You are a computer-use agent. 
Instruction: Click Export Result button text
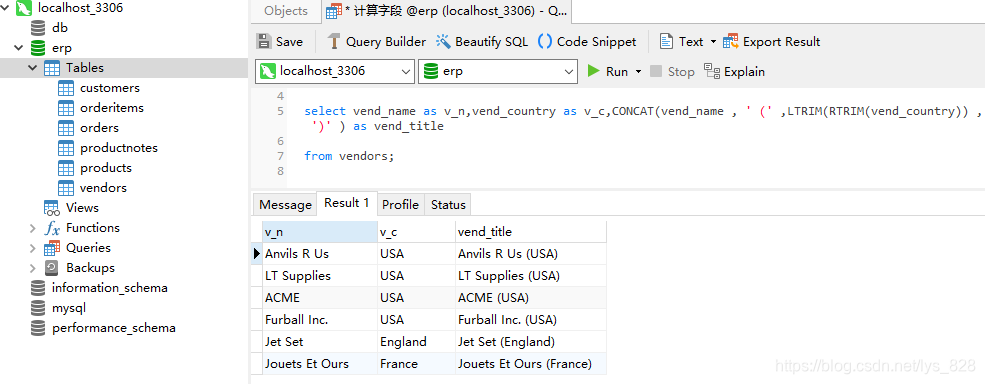[781, 42]
